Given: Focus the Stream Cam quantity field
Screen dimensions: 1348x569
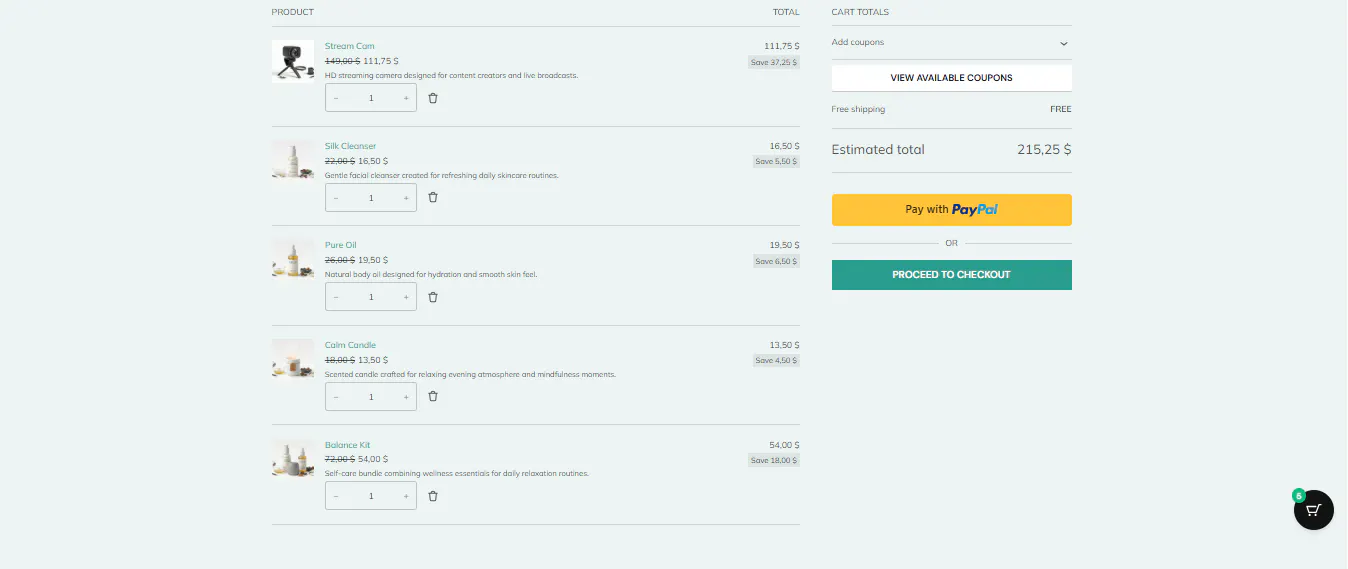Looking at the screenshot, I should point(371,98).
